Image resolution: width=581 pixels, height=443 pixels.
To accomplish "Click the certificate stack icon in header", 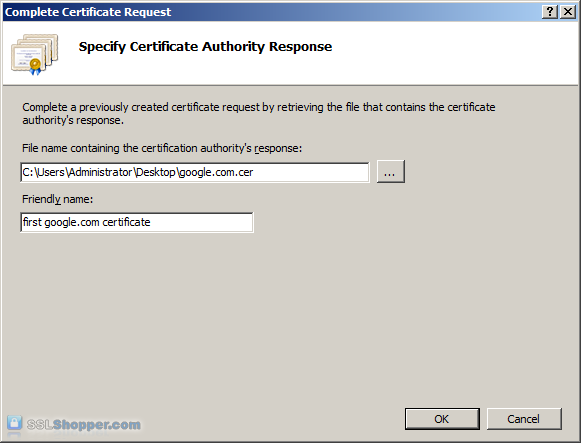I will tap(34, 54).
